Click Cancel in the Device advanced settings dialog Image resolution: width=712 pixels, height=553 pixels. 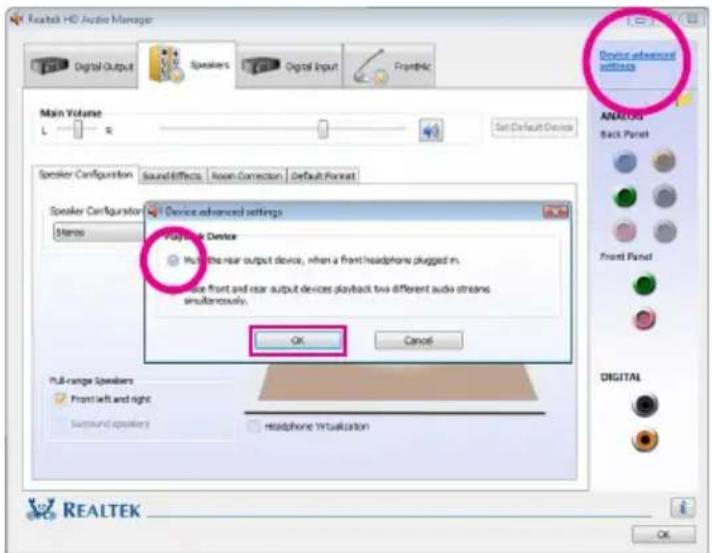(x=419, y=341)
